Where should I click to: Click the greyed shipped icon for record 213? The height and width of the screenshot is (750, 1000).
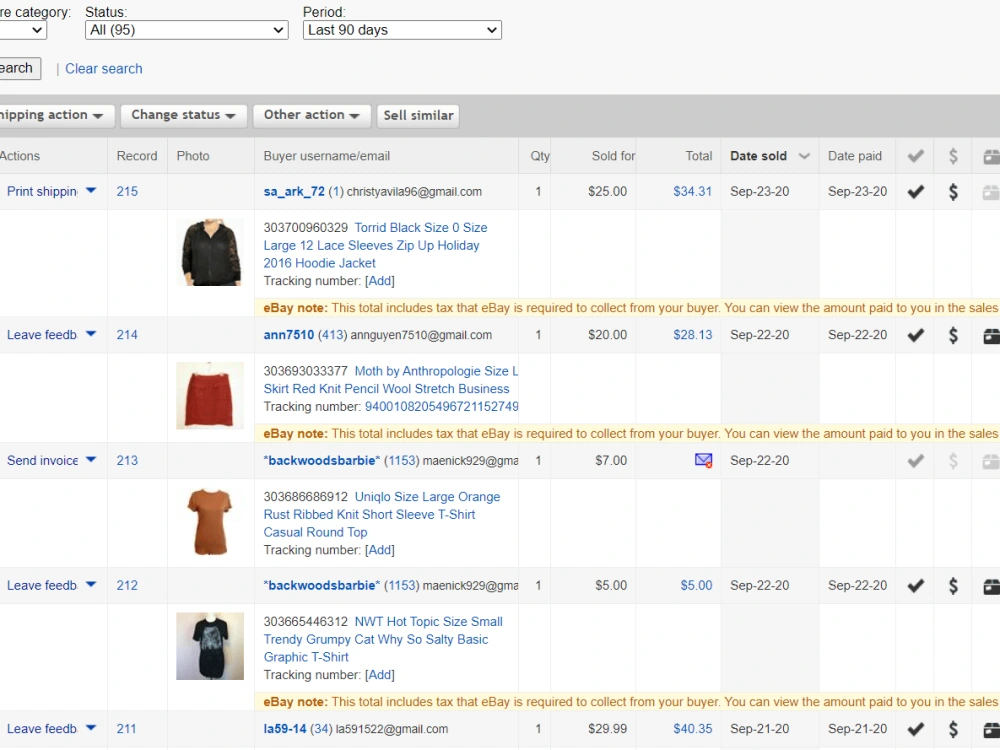point(991,460)
